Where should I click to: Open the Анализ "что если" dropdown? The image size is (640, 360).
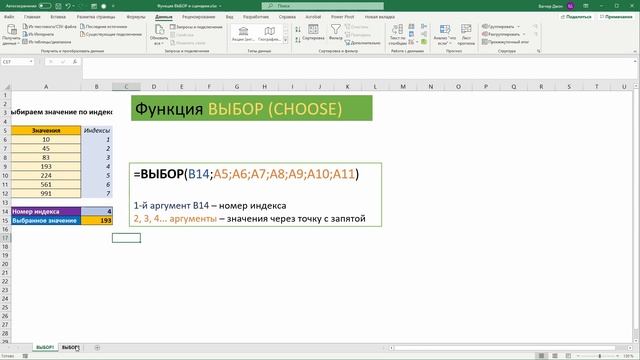point(444,34)
